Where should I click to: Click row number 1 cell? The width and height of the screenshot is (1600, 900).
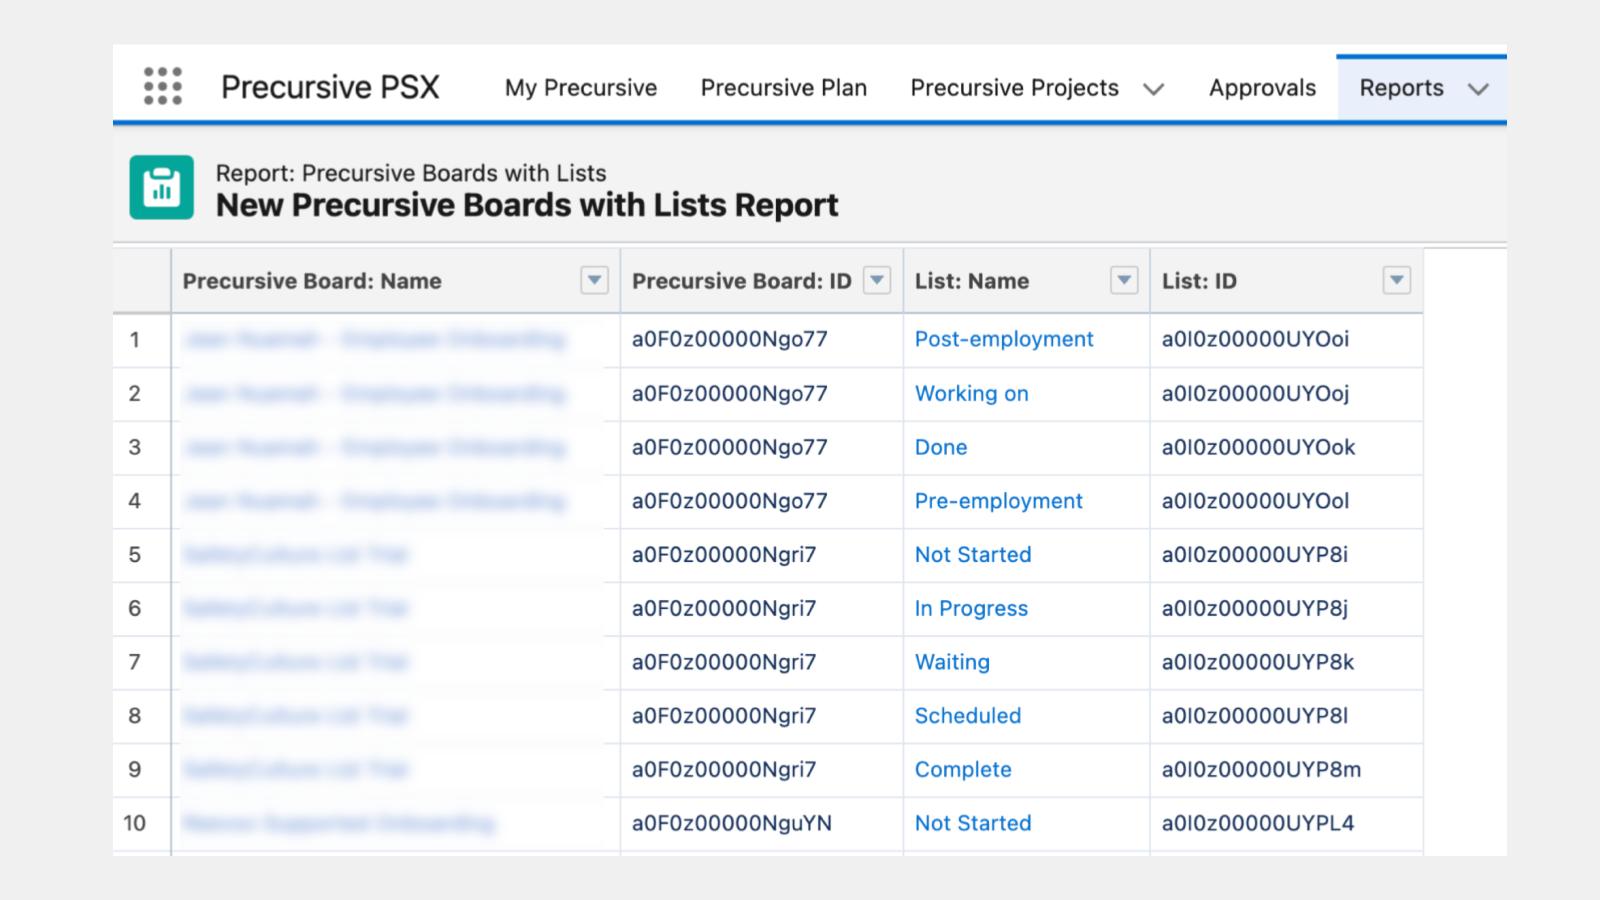tap(141, 340)
